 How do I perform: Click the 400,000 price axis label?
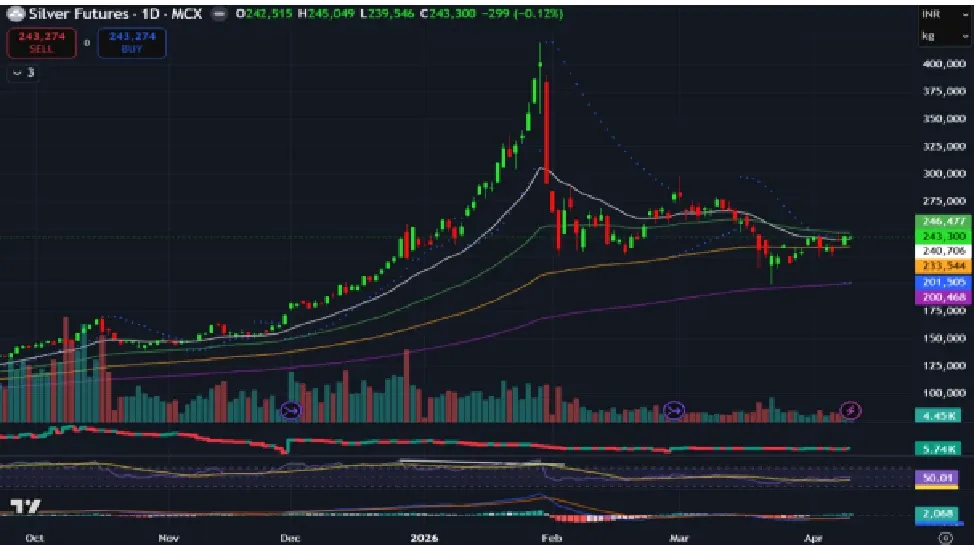click(944, 63)
